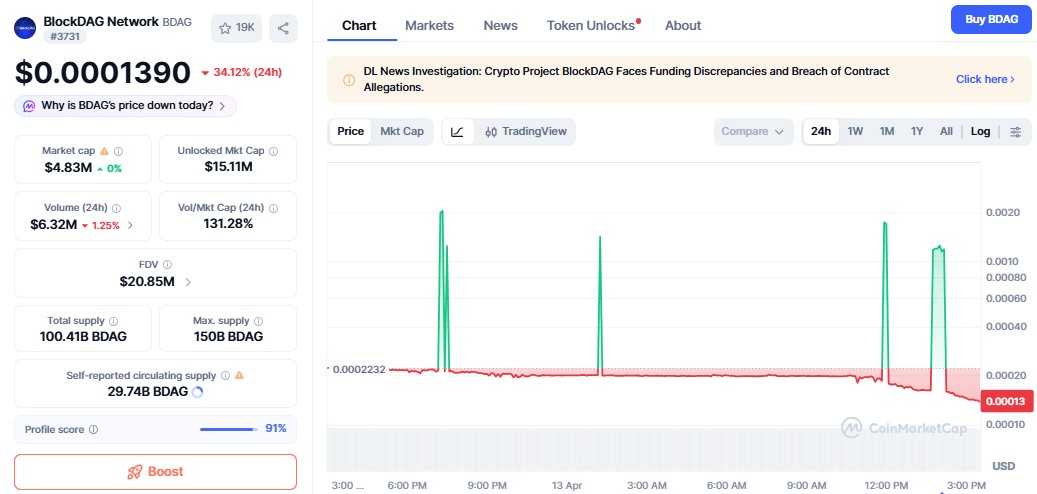Viewport: 1037px width, 494px height.
Task: Click the 0.0020 top price axis label
Action: coord(1002,213)
